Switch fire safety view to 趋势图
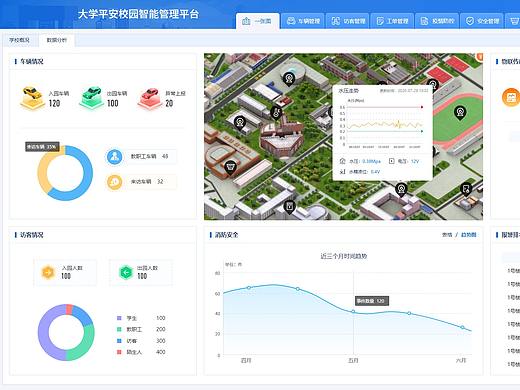 [468, 235]
